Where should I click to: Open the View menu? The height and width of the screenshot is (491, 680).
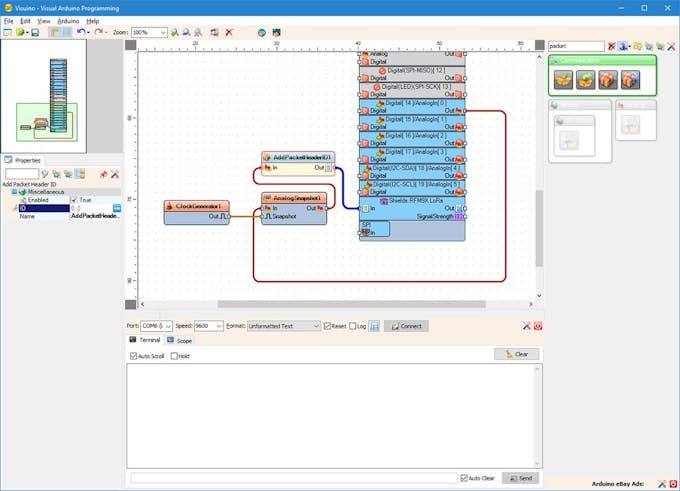click(x=43, y=21)
